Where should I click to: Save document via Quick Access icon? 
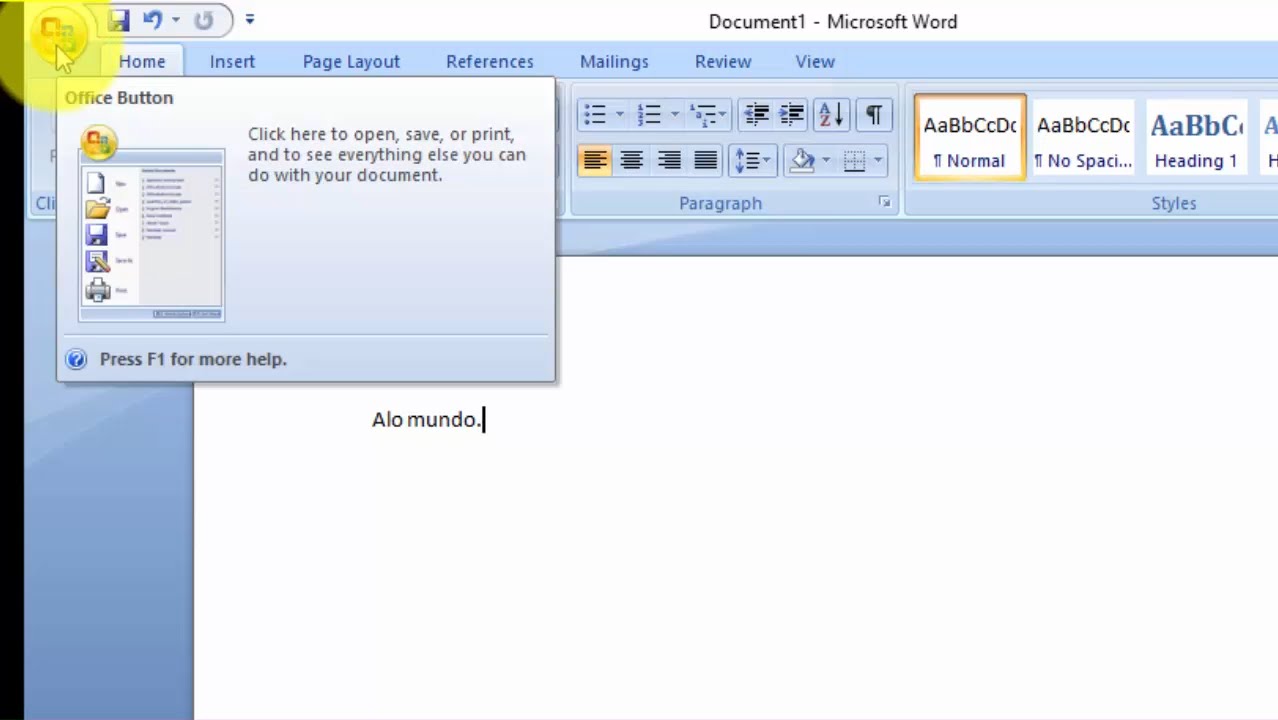pyautogui.click(x=118, y=20)
